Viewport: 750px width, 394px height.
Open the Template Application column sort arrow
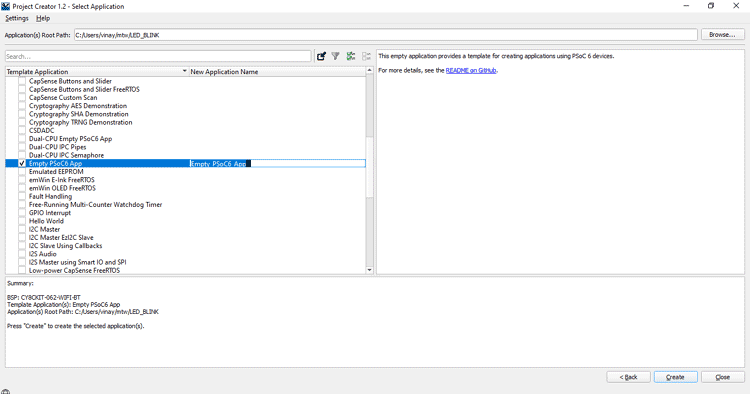coord(184,71)
